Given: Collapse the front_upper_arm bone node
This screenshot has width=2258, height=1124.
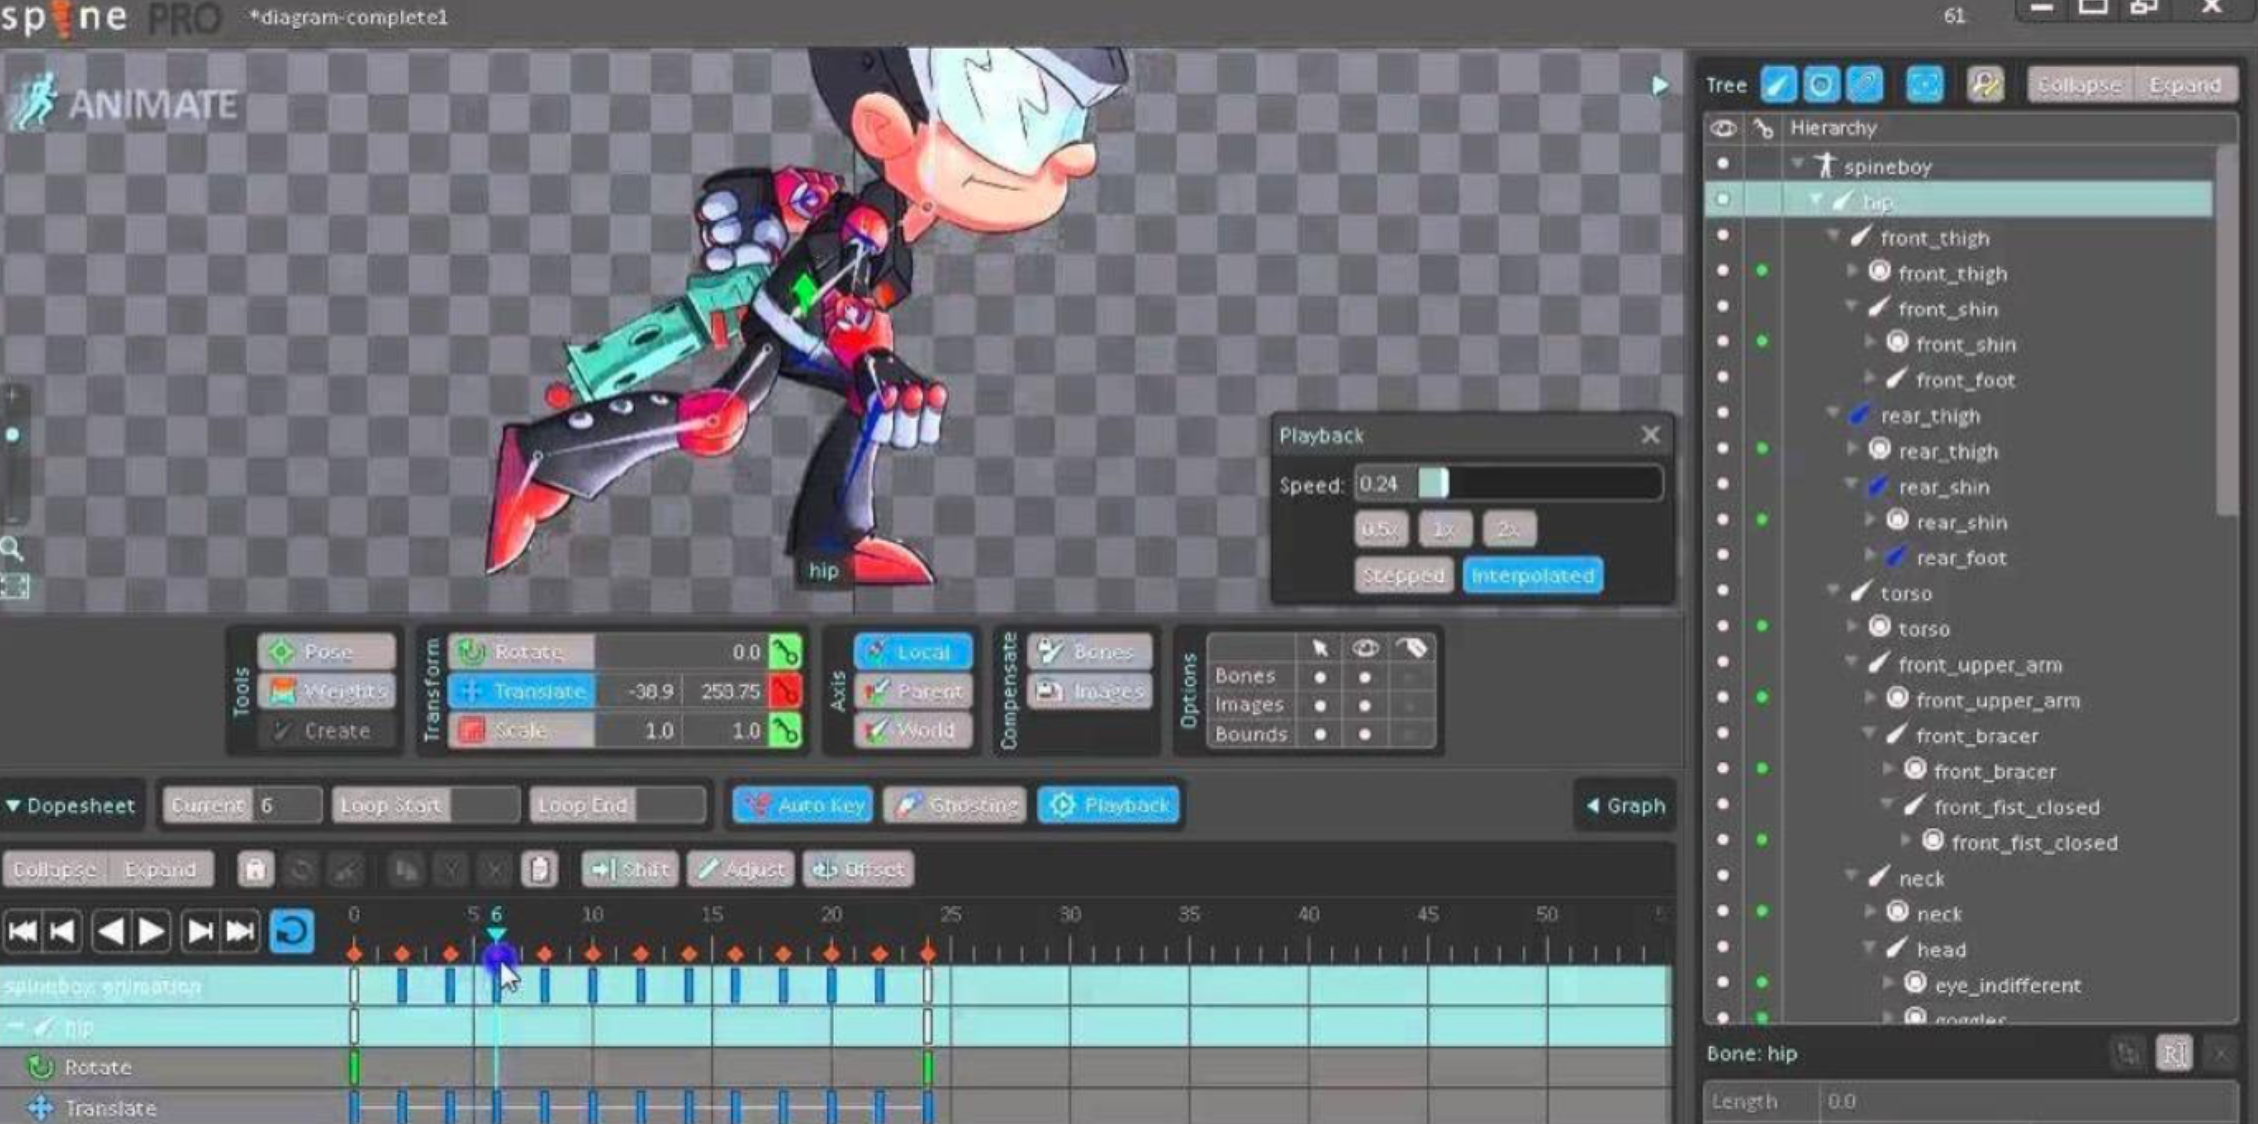Looking at the screenshot, I should click(x=1851, y=663).
